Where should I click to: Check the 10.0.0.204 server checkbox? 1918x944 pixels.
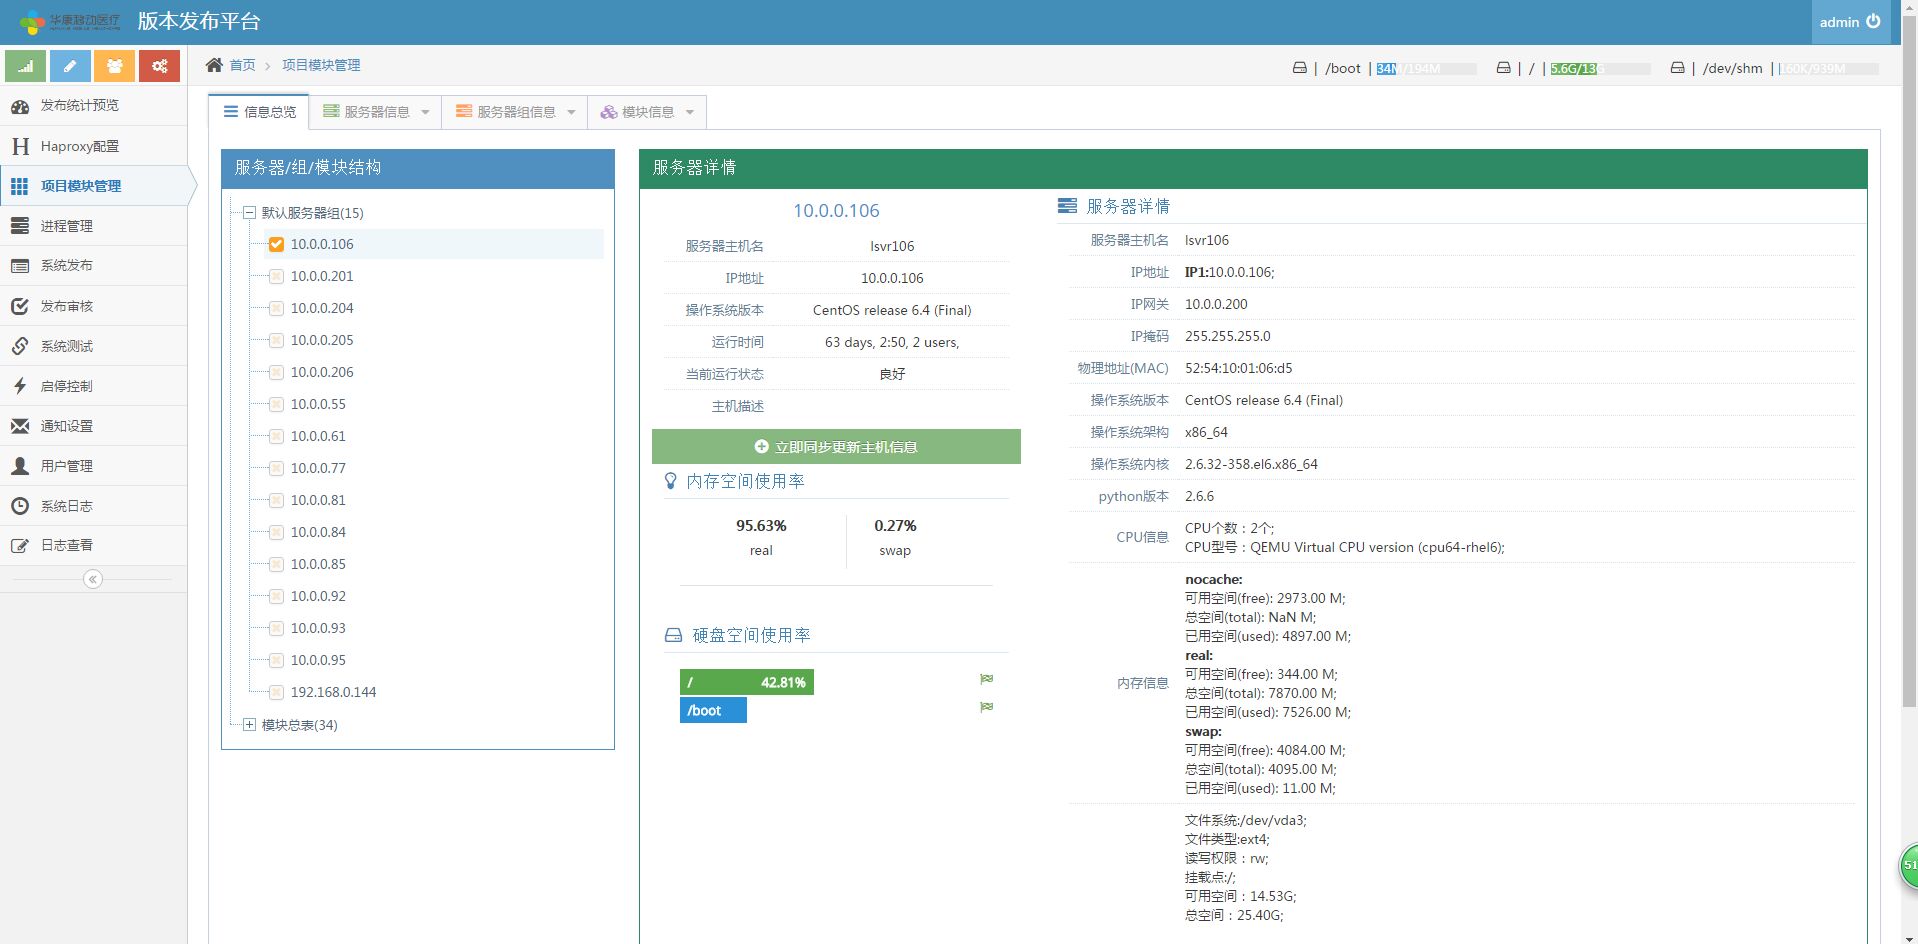[x=277, y=308]
